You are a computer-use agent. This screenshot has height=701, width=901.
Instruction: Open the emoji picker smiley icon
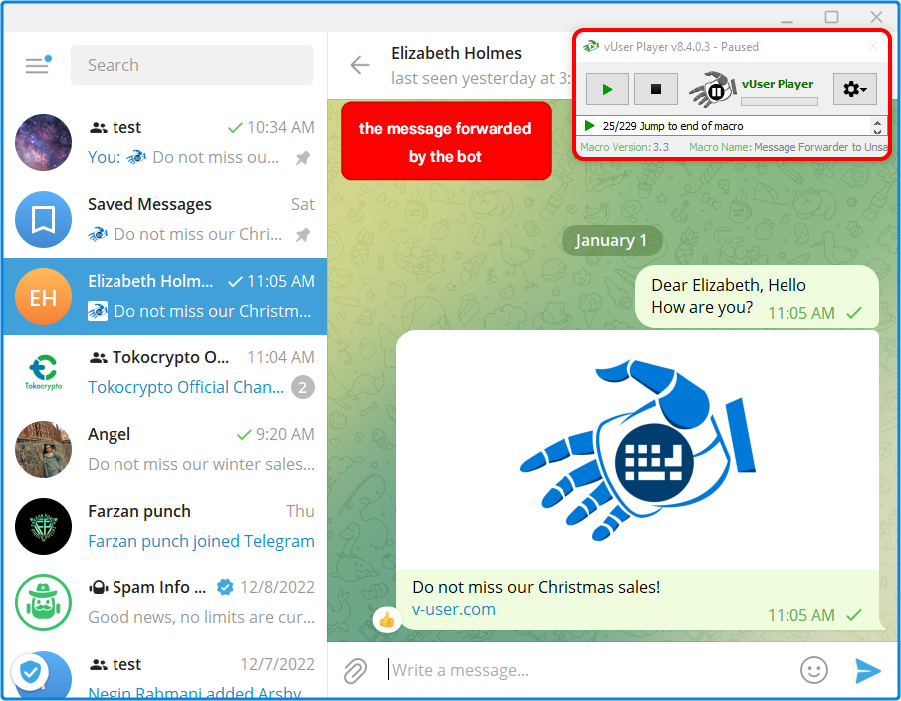814,670
